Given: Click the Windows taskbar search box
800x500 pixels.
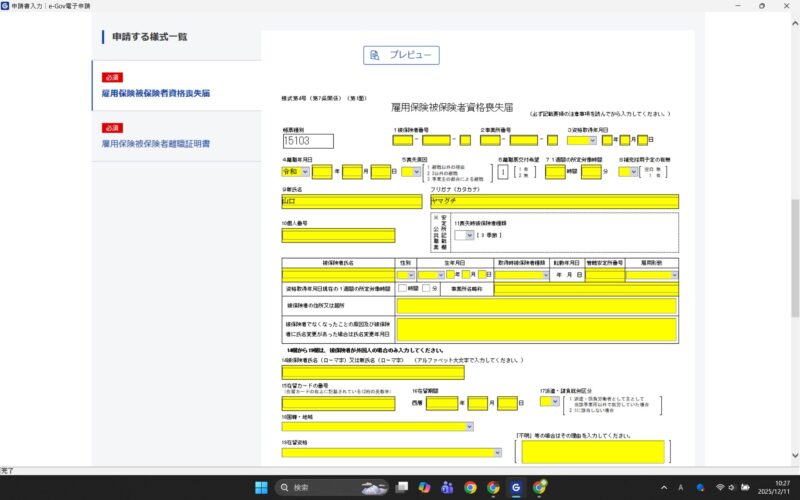Looking at the screenshot, I should point(332,488).
